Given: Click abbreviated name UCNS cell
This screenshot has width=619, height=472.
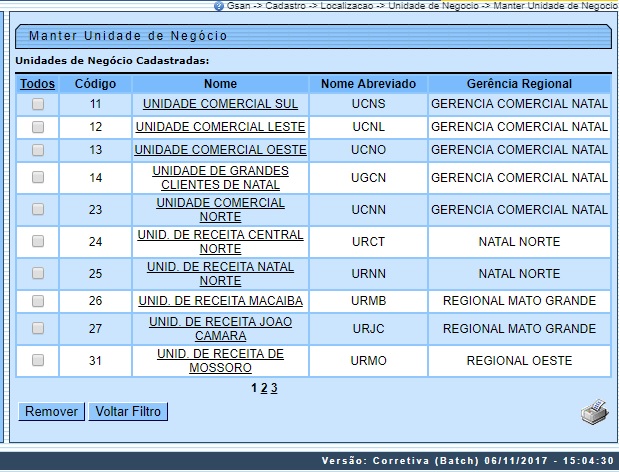Looking at the screenshot, I should (x=368, y=104).
